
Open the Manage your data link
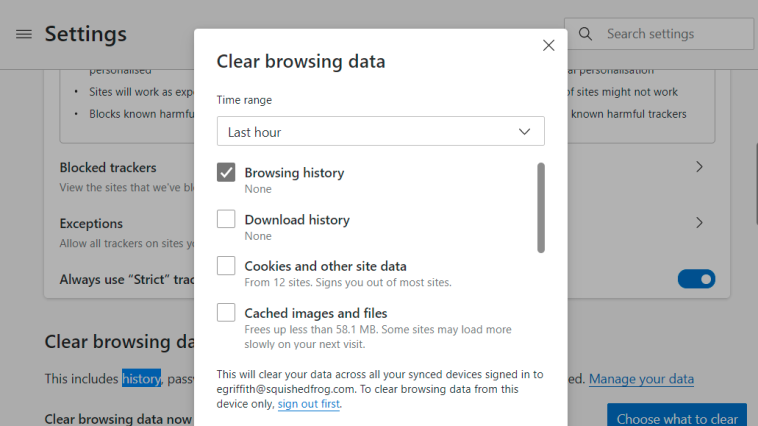point(641,379)
